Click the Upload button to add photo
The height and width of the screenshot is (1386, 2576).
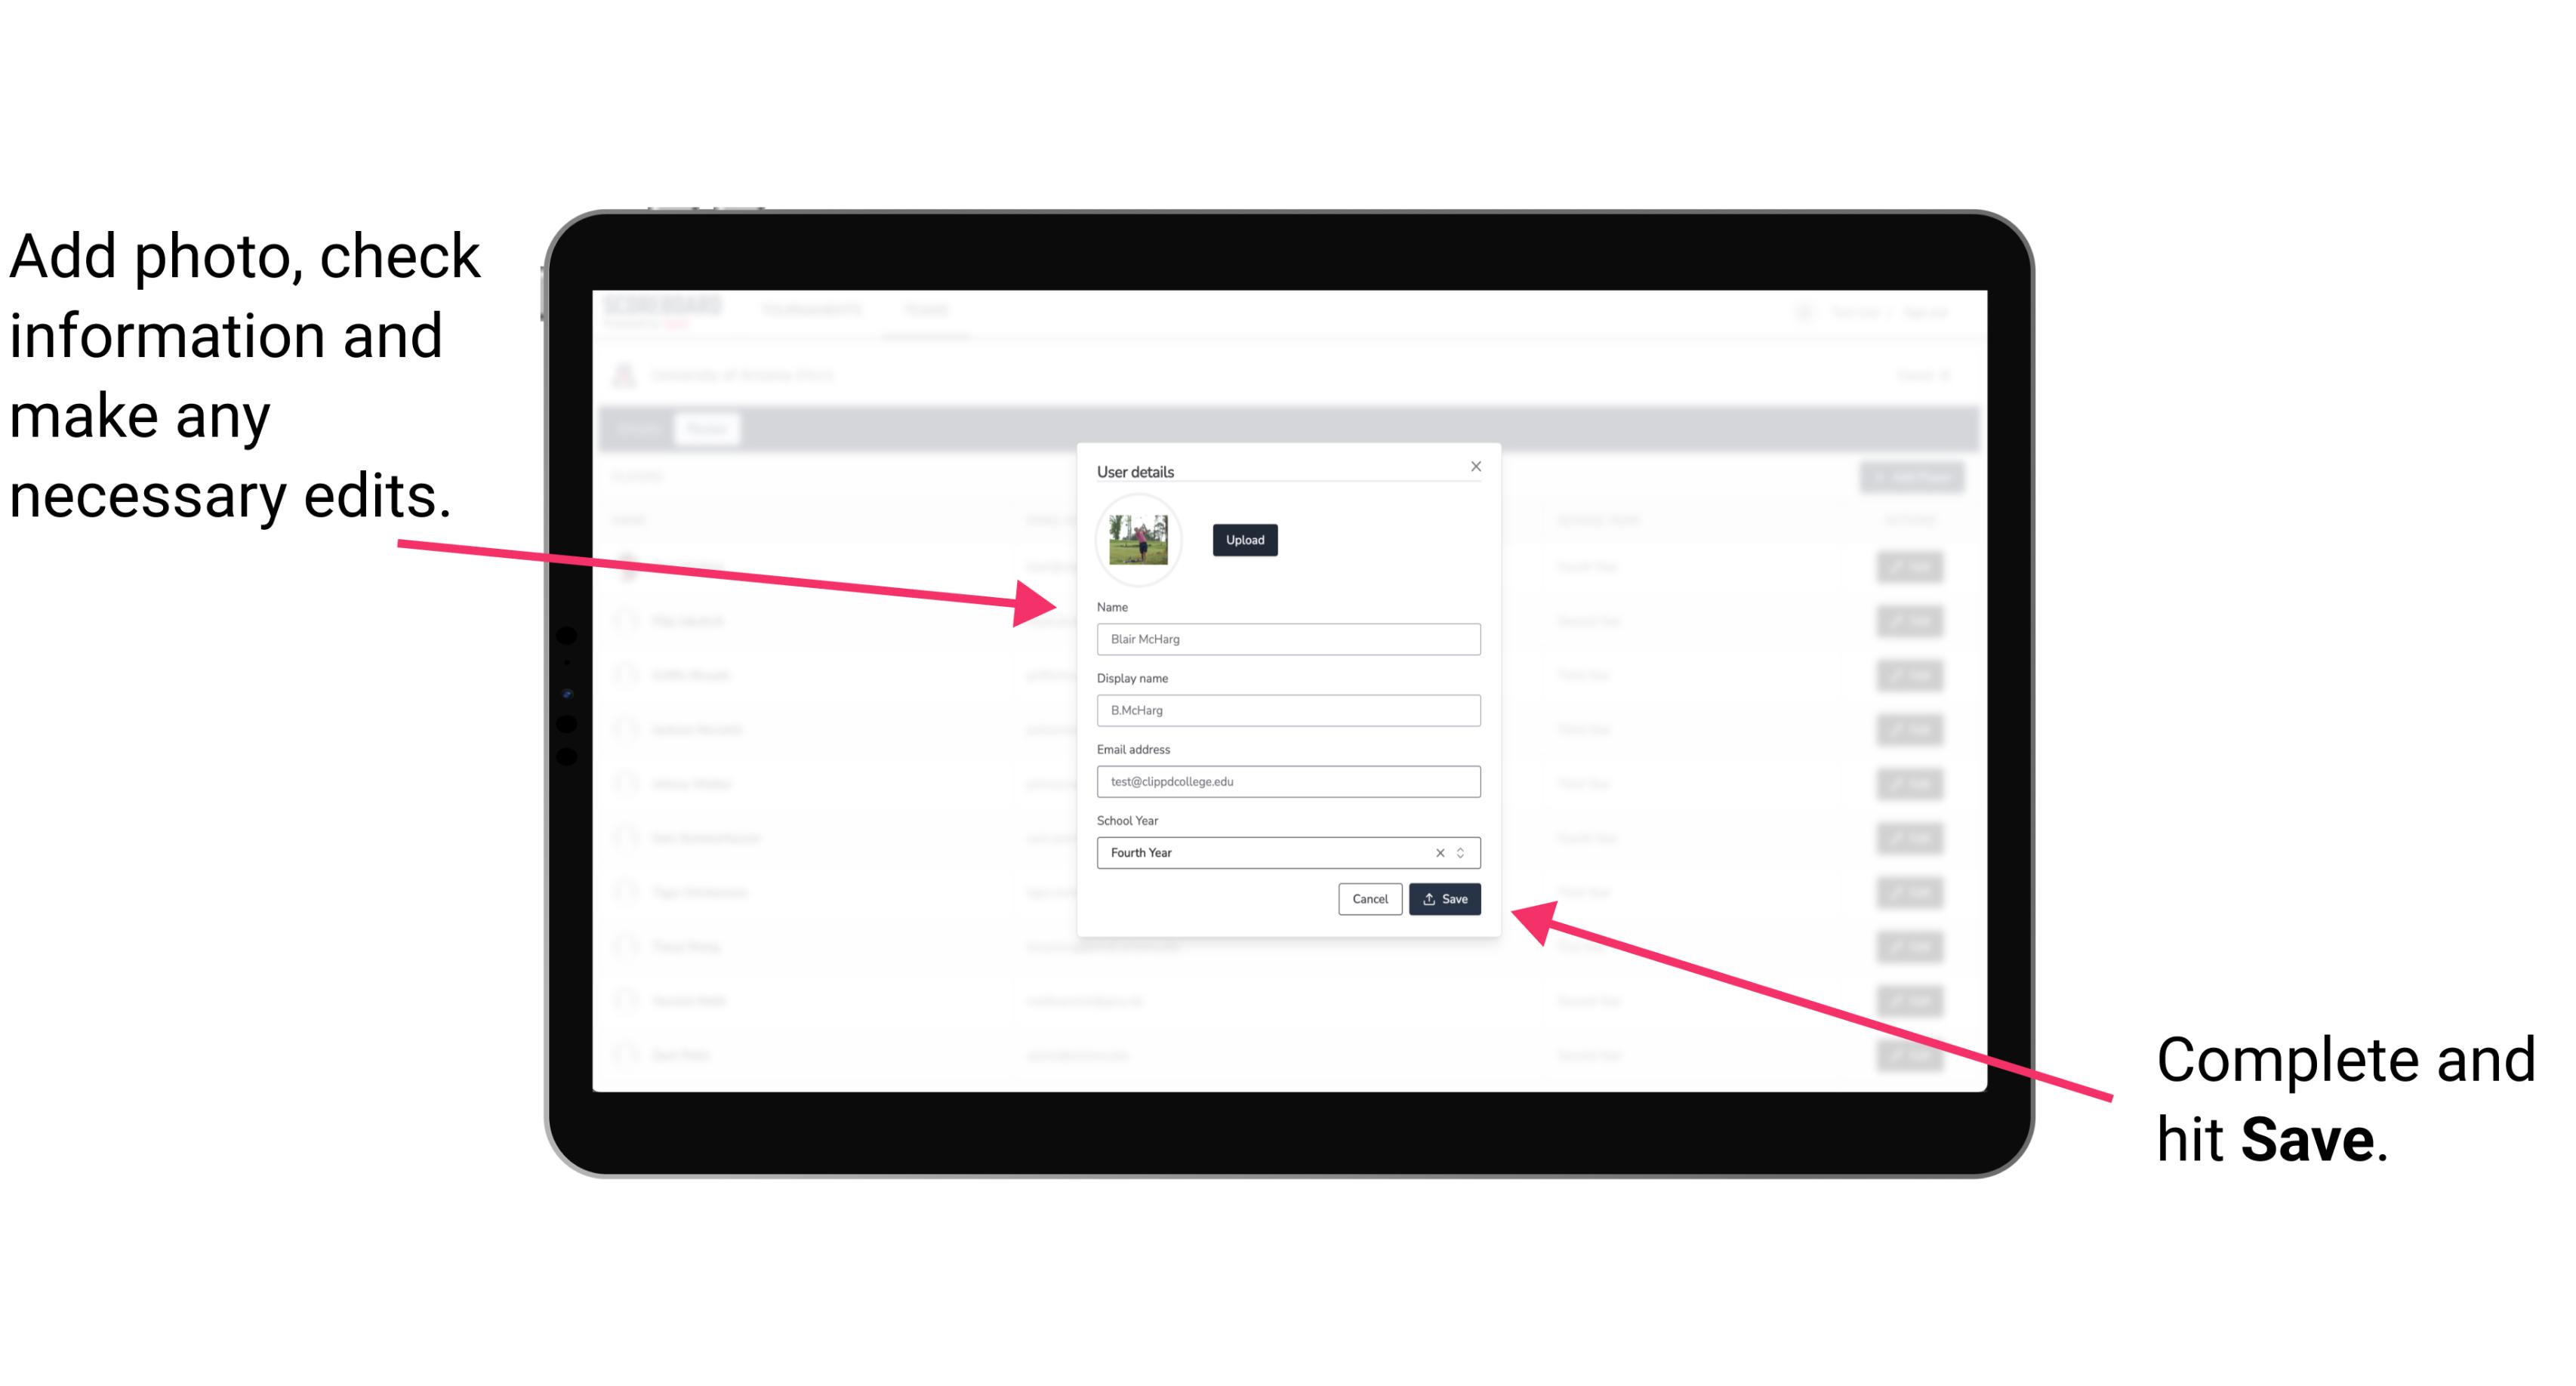coord(1243,540)
